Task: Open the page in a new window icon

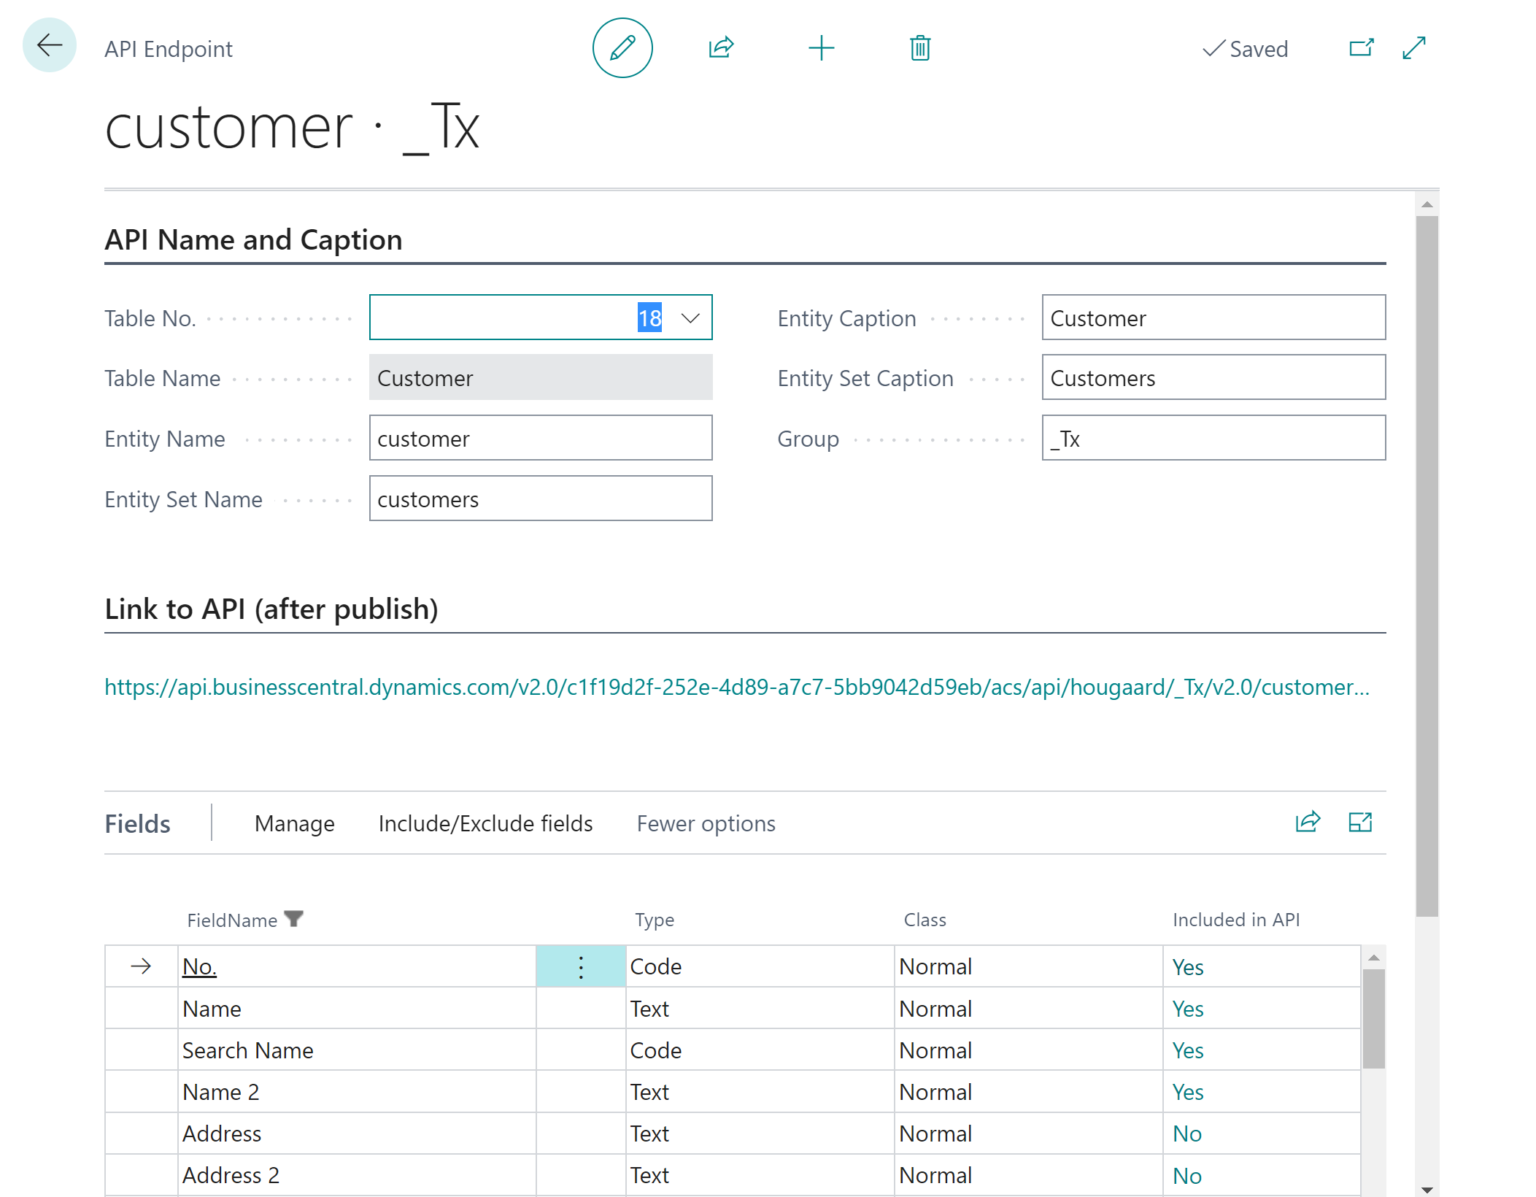Action: (x=1361, y=47)
